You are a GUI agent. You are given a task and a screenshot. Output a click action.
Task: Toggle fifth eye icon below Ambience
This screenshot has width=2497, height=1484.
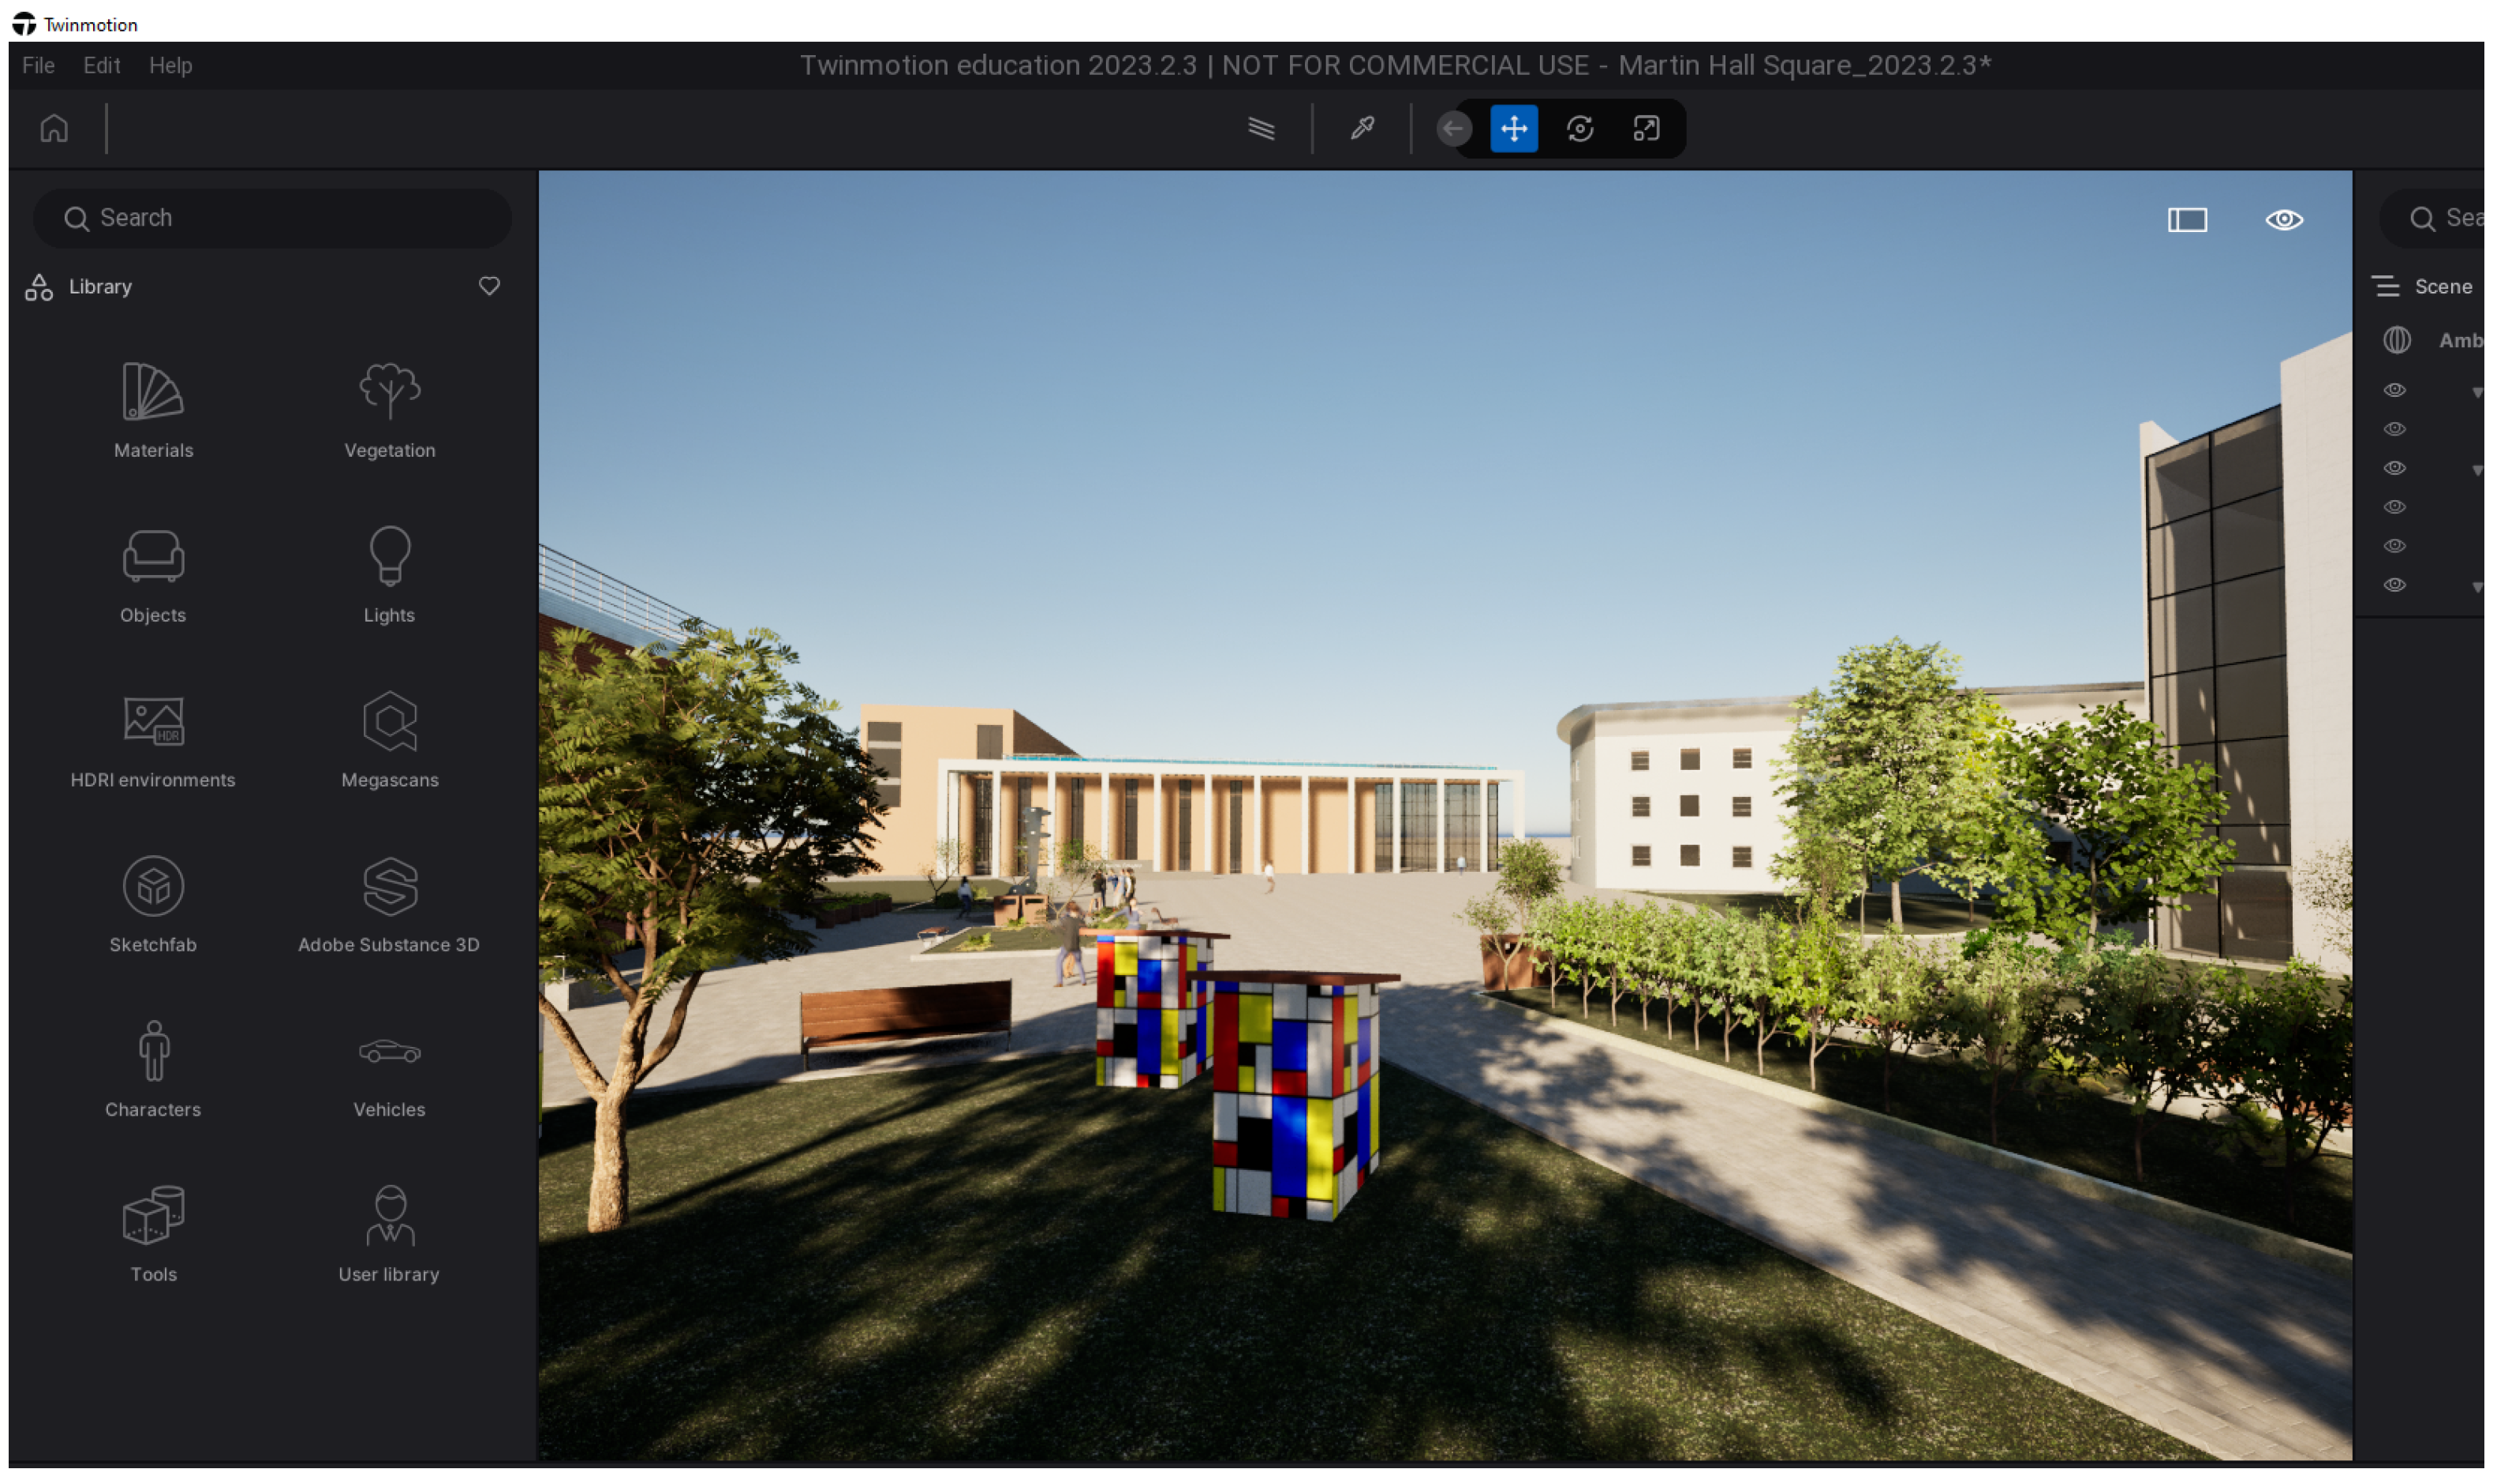(2395, 546)
